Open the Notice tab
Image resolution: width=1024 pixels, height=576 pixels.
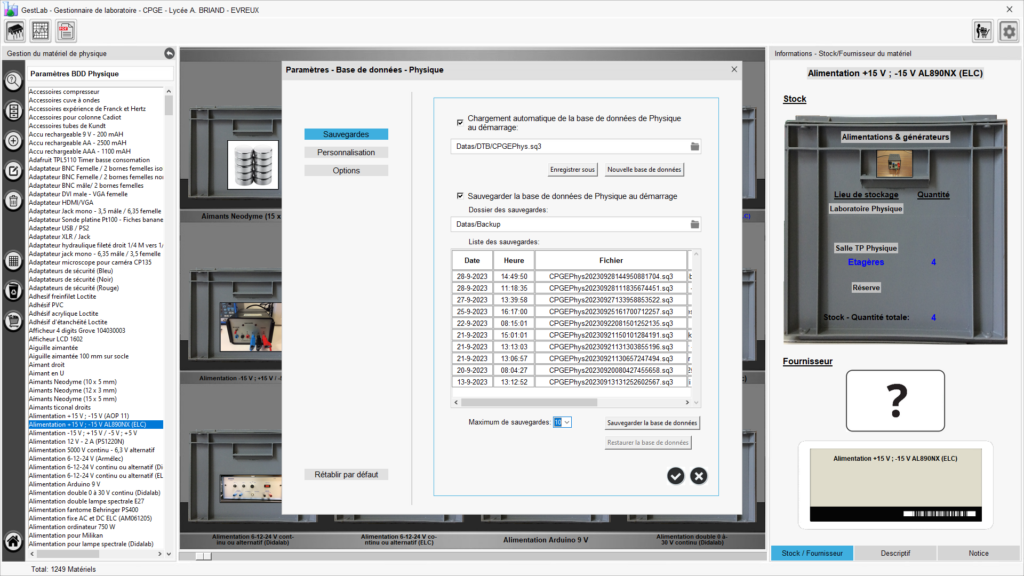click(978, 552)
